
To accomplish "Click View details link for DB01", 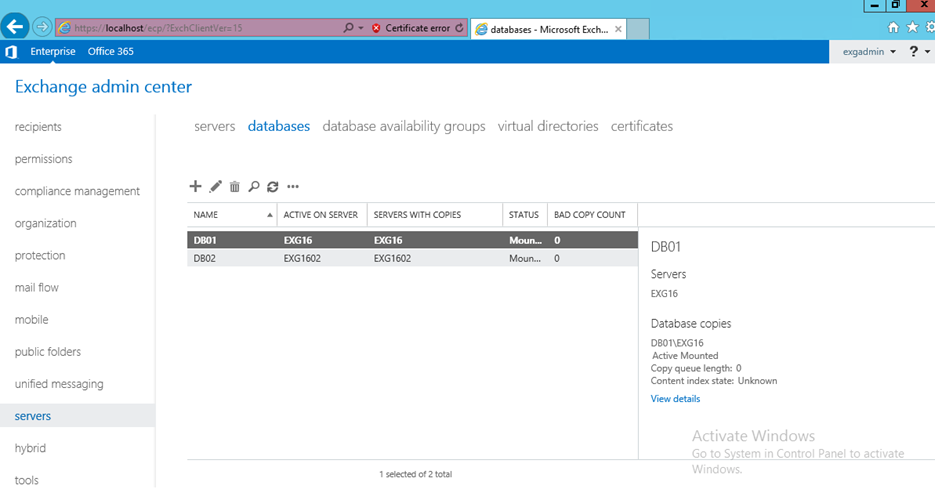I will pyautogui.click(x=675, y=399).
